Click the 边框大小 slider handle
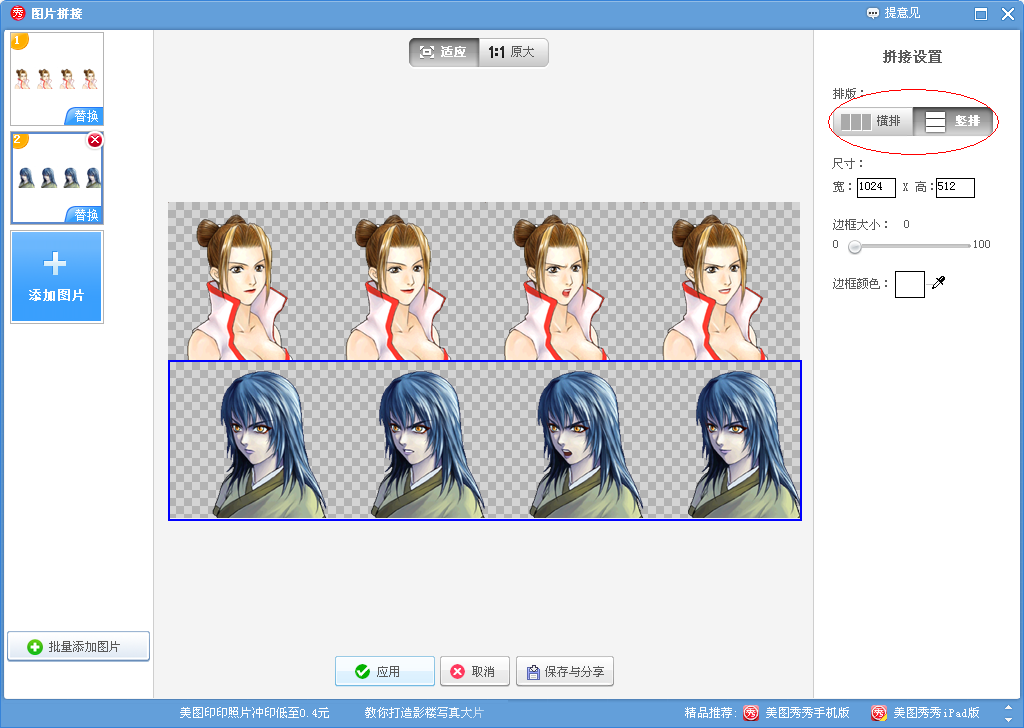The height and width of the screenshot is (728, 1024). tap(854, 246)
